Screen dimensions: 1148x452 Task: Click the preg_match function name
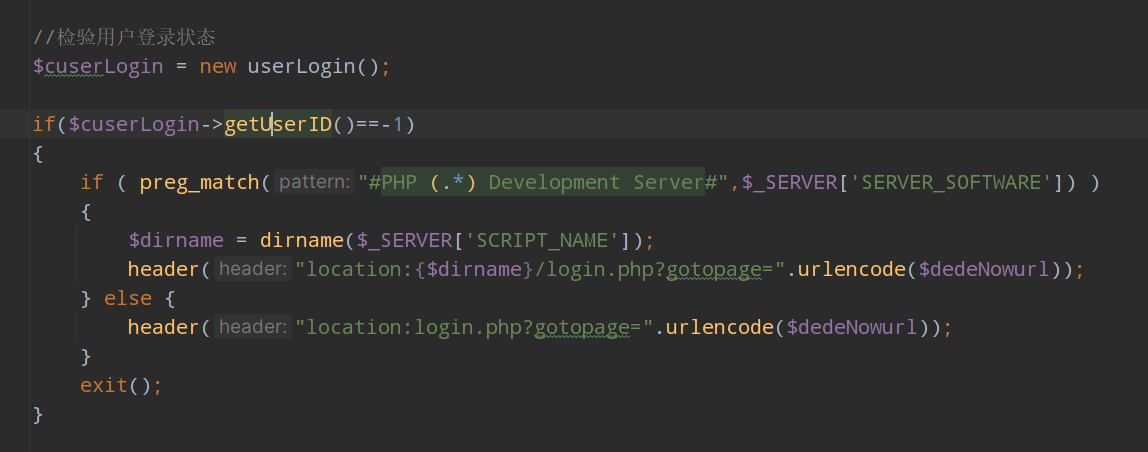pyautogui.click(x=200, y=182)
